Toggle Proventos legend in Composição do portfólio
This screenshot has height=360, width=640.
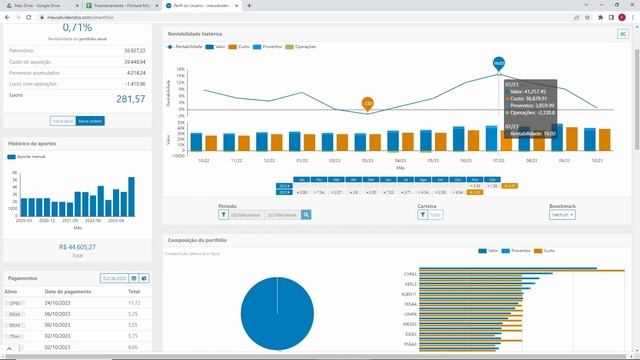tap(516, 251)
